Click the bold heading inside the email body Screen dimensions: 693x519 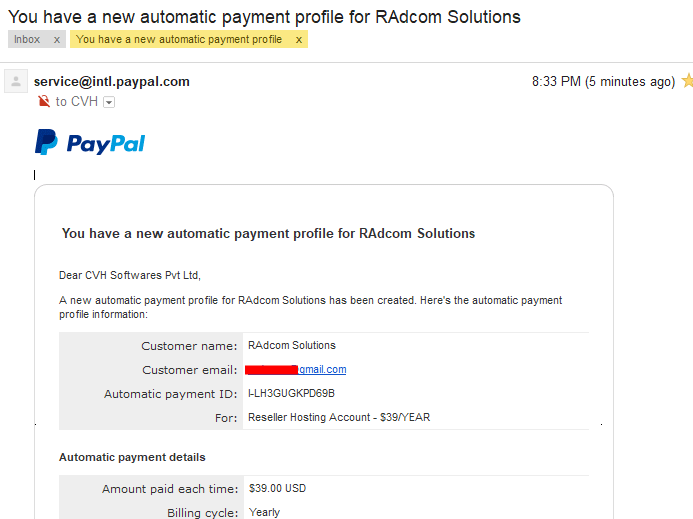point(268,233)
